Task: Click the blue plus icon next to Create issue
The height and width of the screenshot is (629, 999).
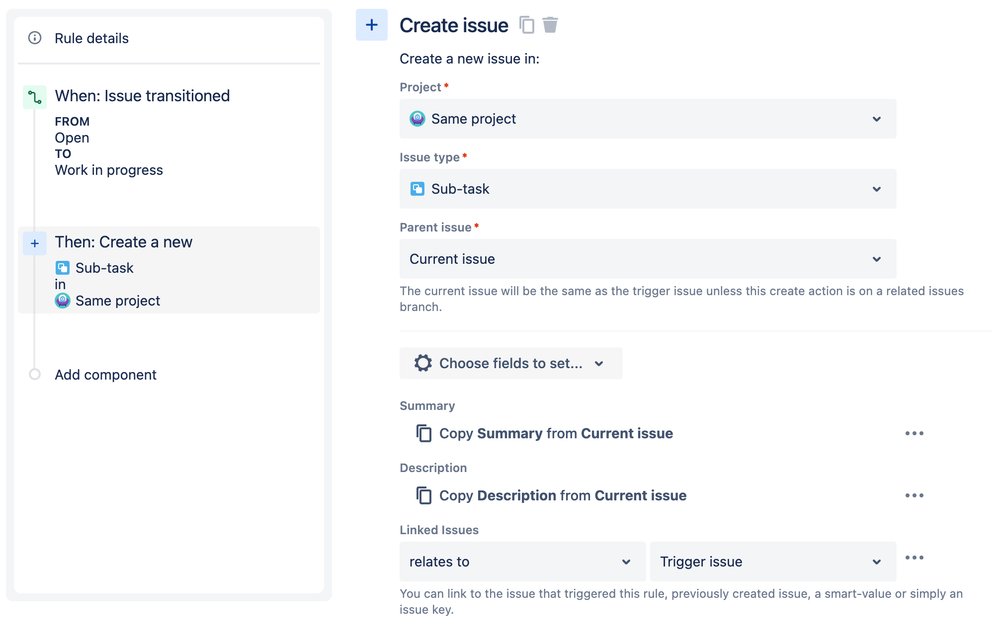Action: tap(371, 25)
